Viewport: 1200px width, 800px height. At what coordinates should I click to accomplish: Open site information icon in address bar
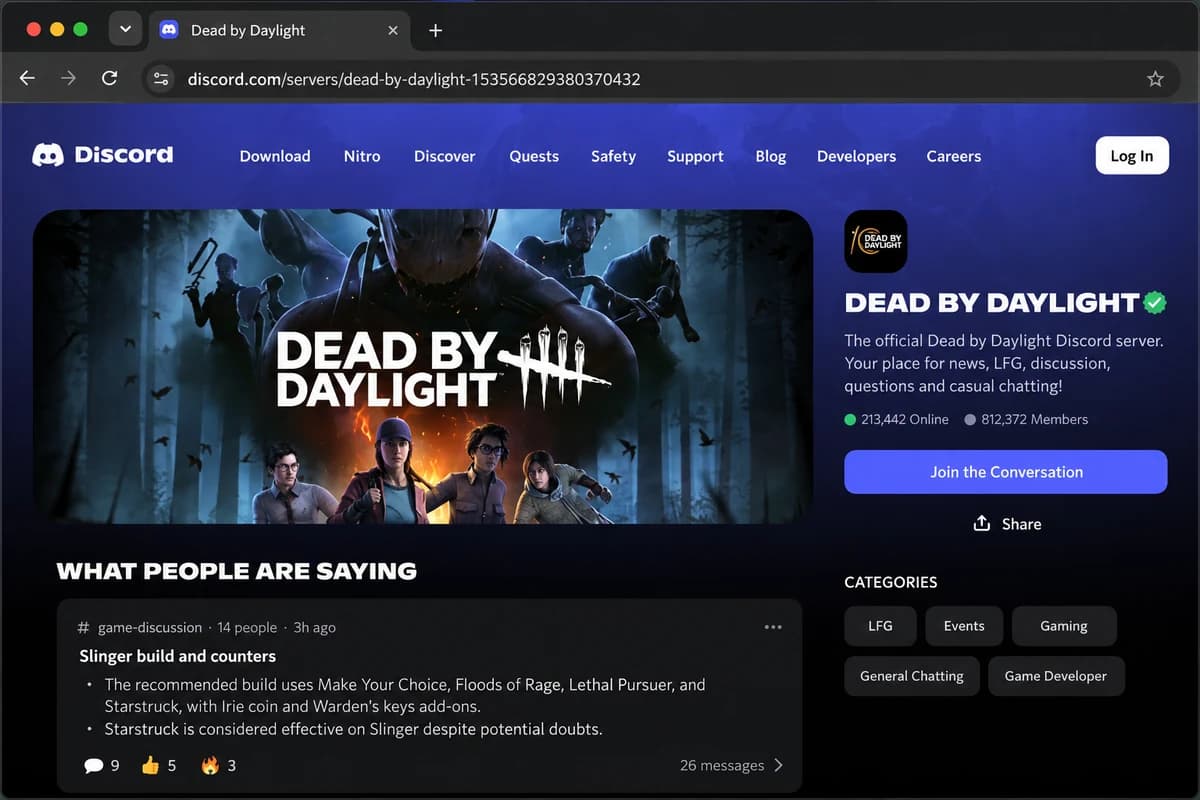161,78
